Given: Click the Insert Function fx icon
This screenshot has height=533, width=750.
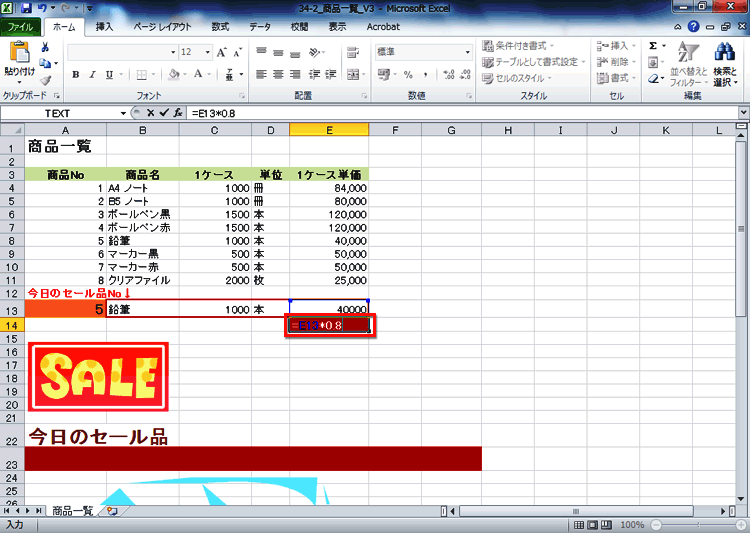Looking at the screenshot, I should click(178, 113).
